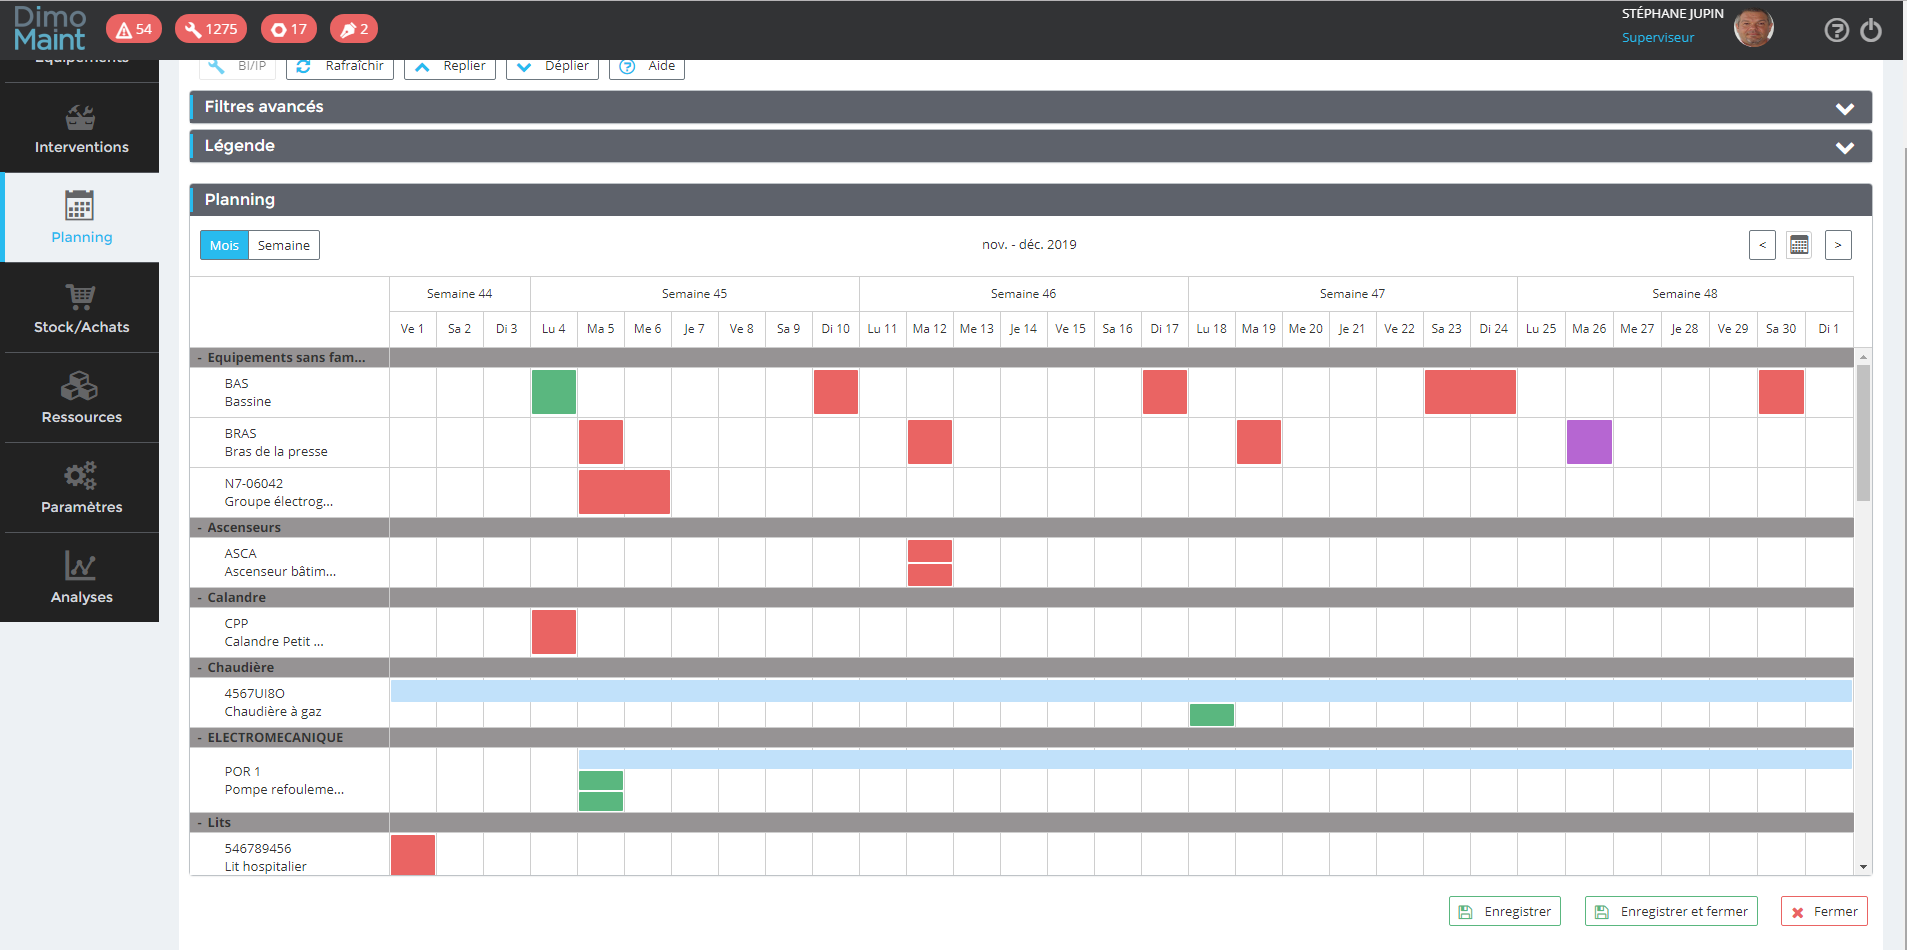
Task: Open the calendar date picker icon
Action: [x=1799, y=245]
